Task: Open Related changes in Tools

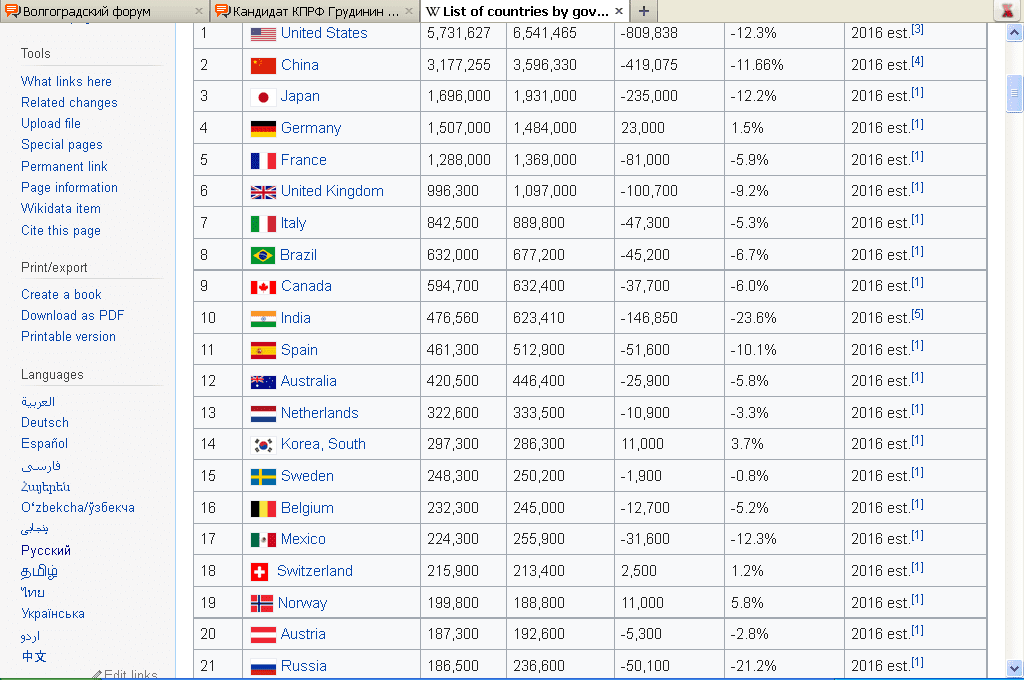Action: [69, 103]
